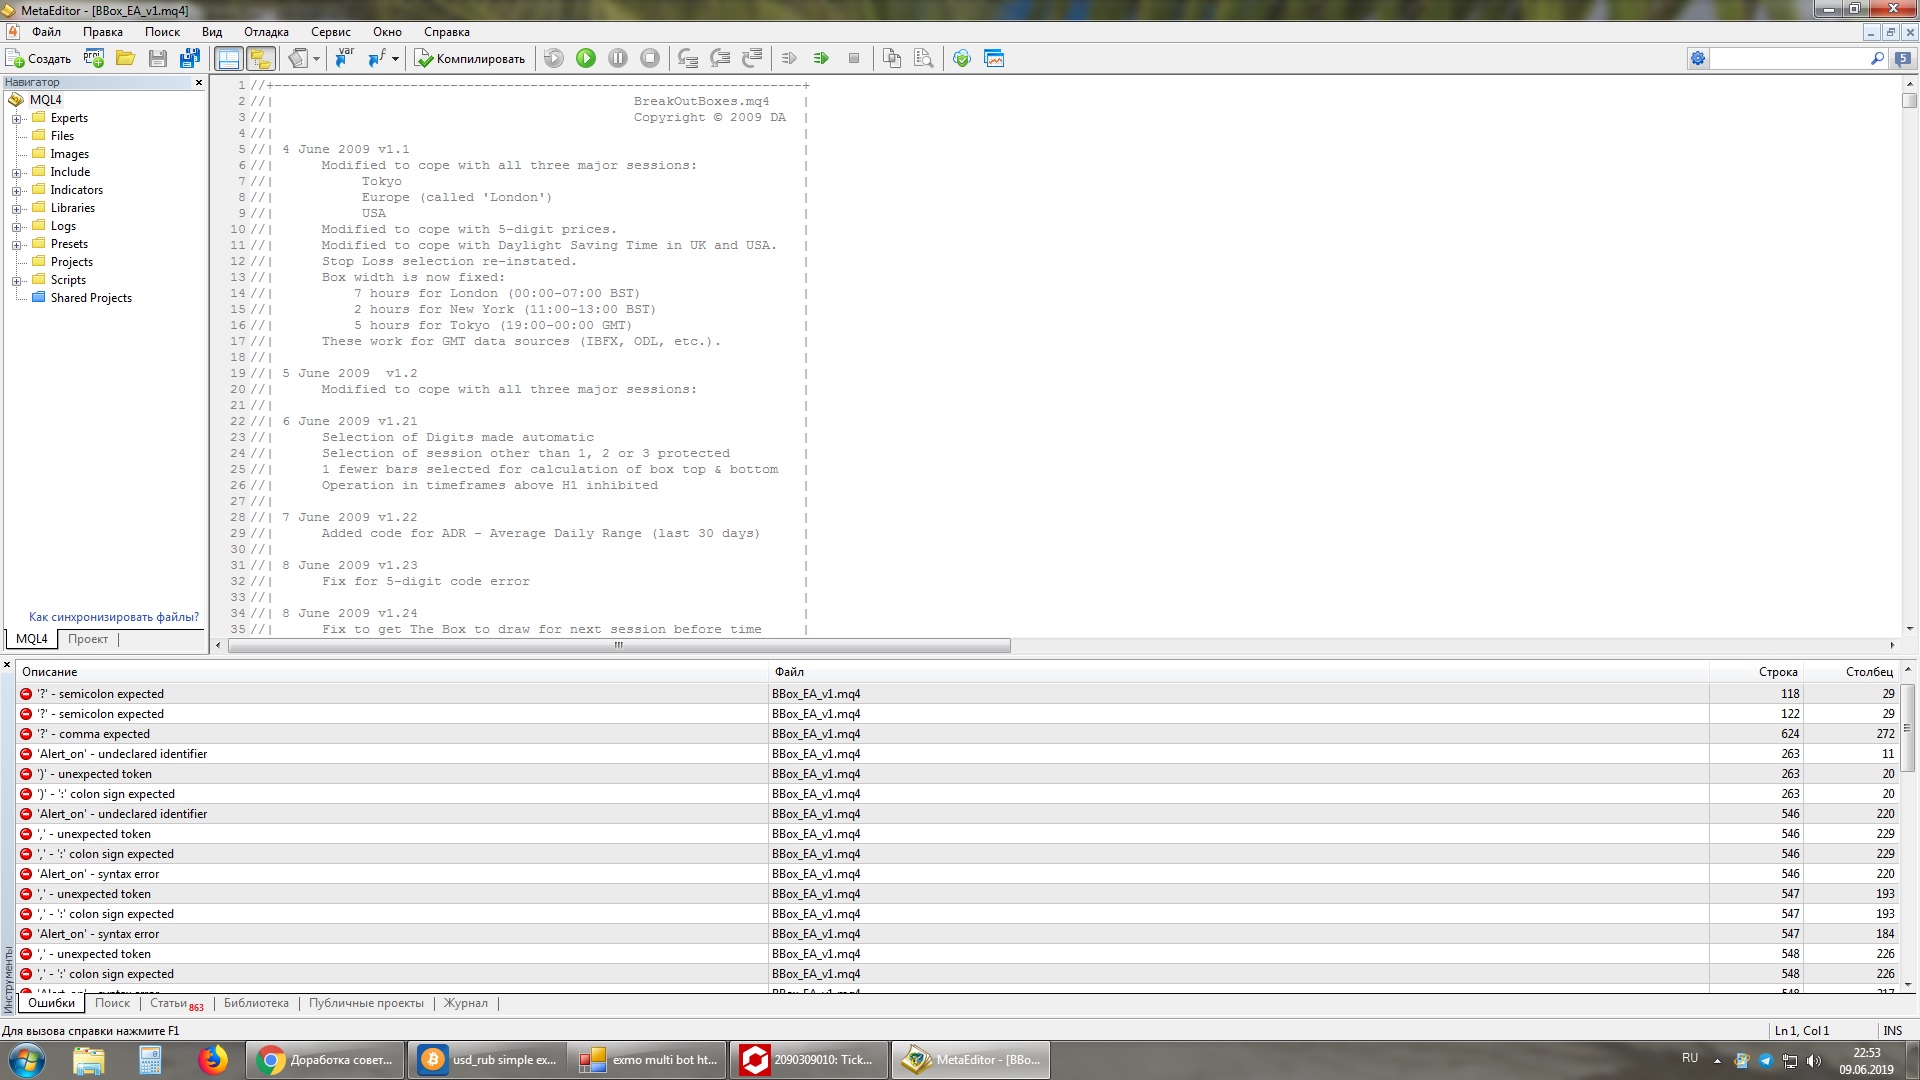Open the Файл menu

click(47, 32)
